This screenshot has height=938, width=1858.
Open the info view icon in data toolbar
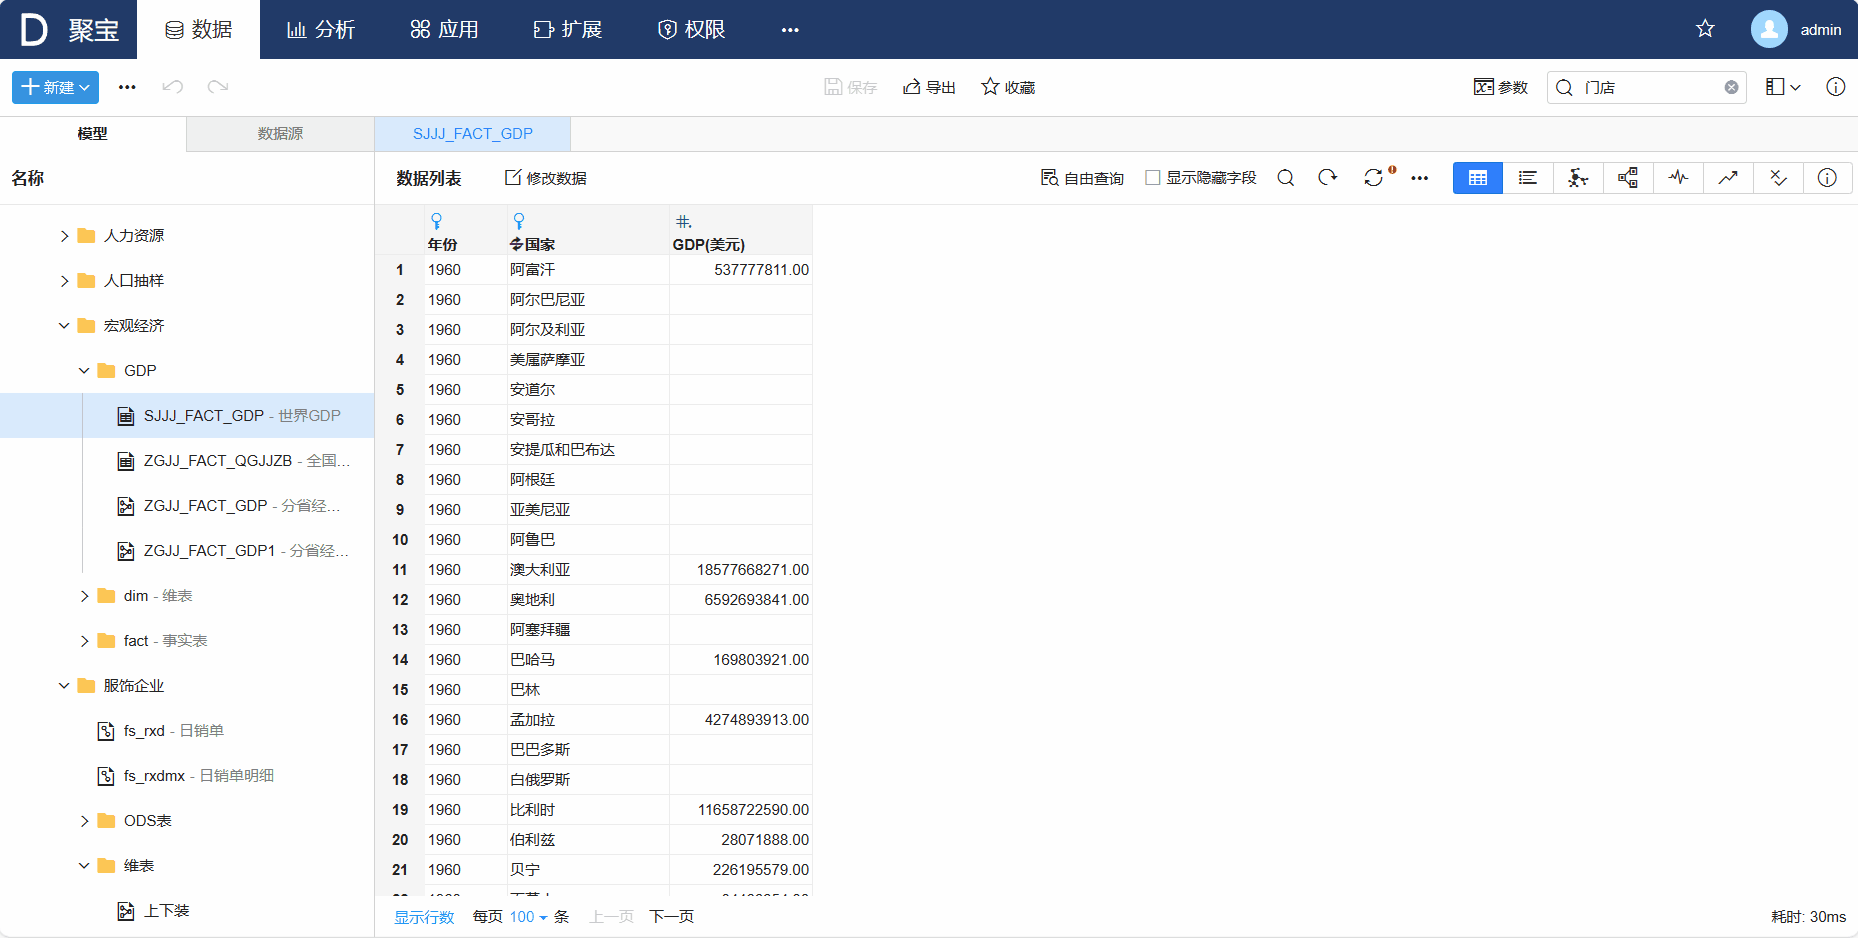(x=1827, y=178)
